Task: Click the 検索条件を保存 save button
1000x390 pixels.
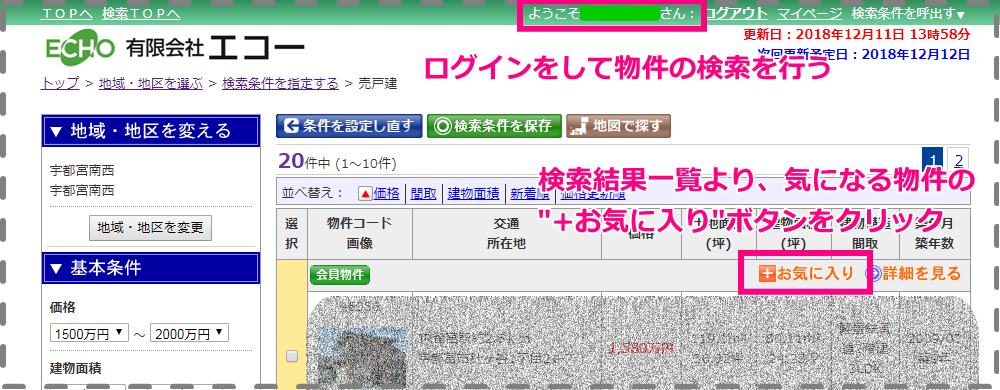Action: tap(494, 126)
